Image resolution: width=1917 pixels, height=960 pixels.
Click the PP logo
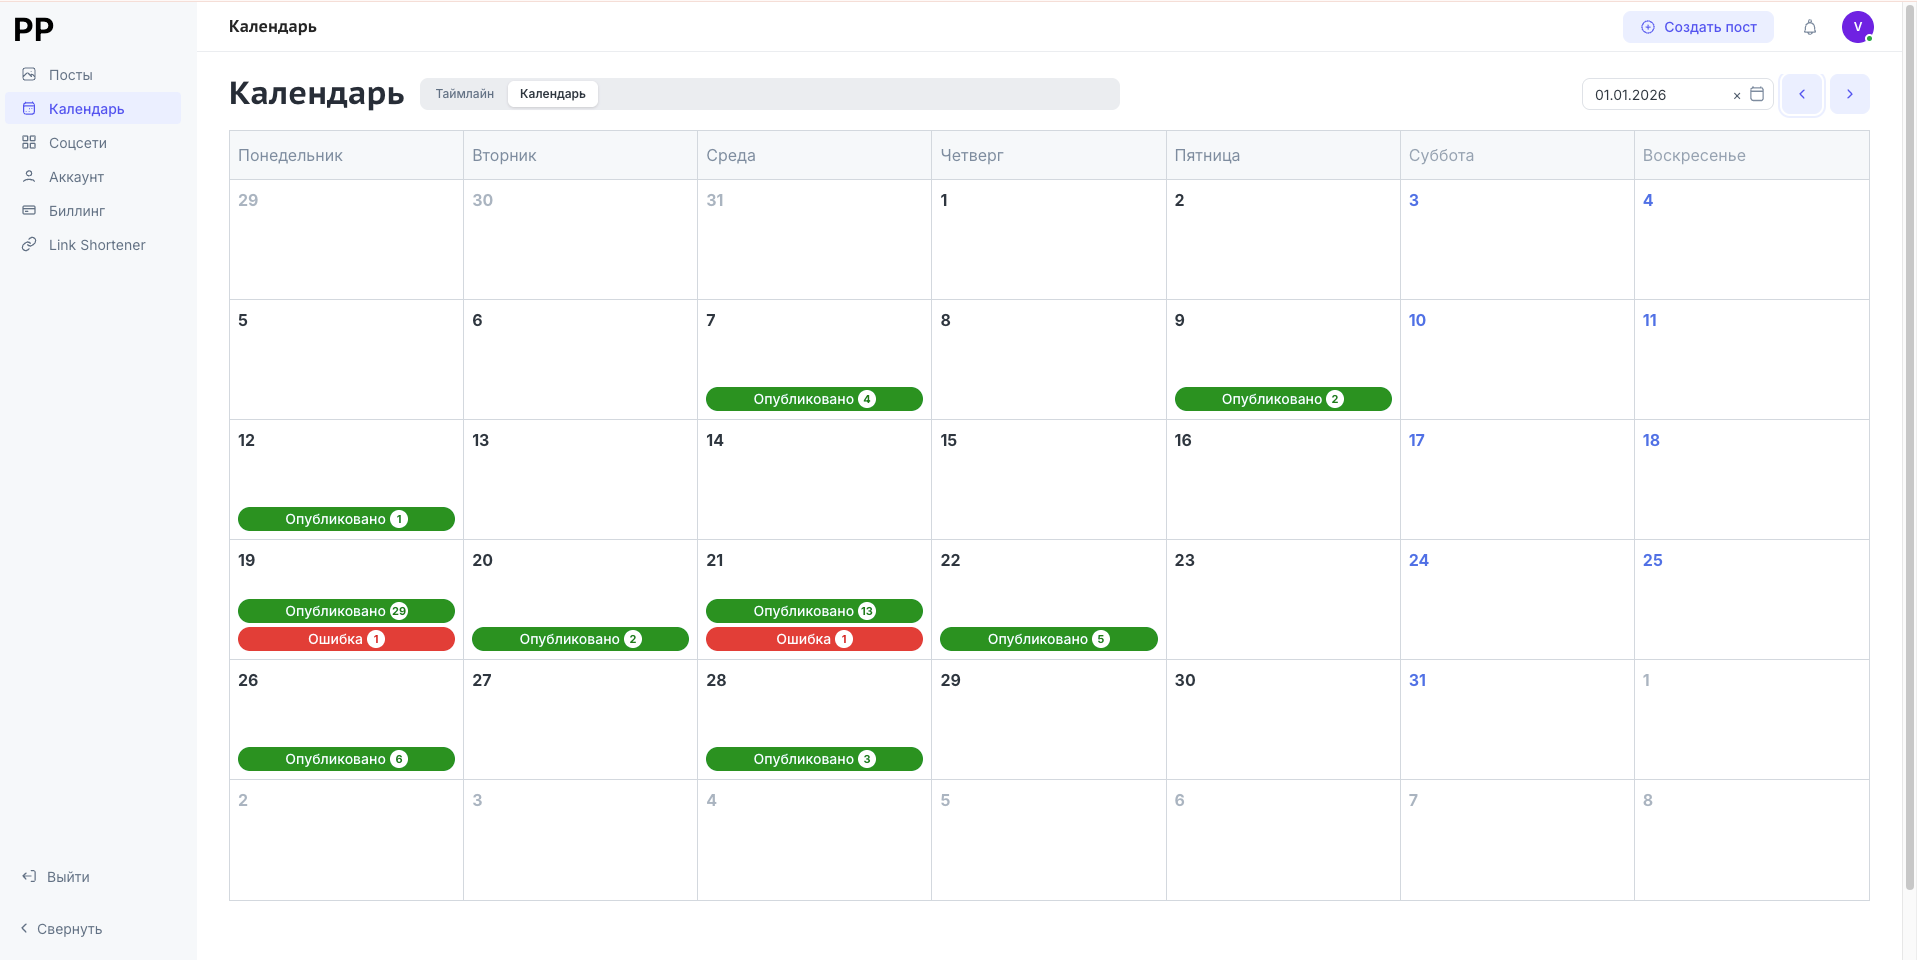[34, 30]
